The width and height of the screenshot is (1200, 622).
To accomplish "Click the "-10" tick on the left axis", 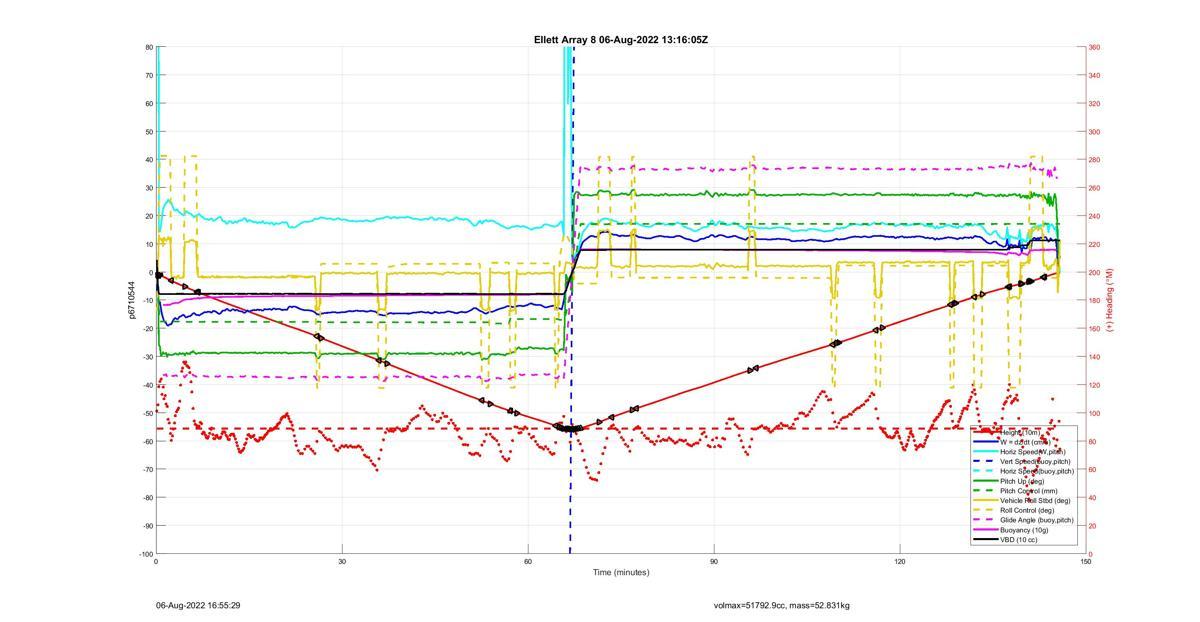I will (x=148, y=301).
